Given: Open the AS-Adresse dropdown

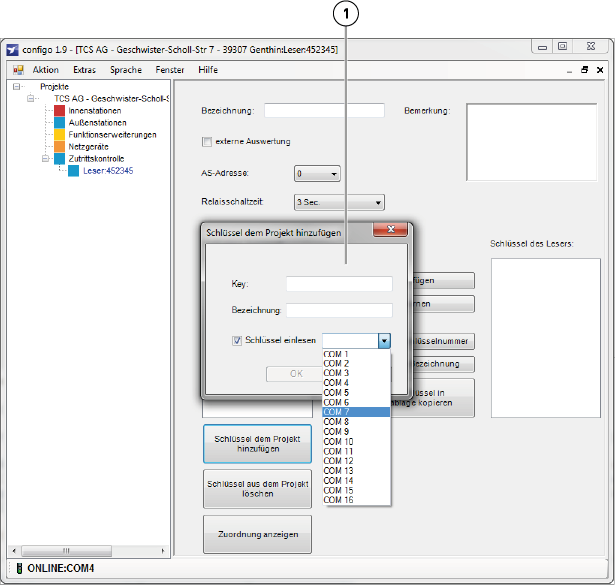Looking at the screenshot, I should (334, 174).
